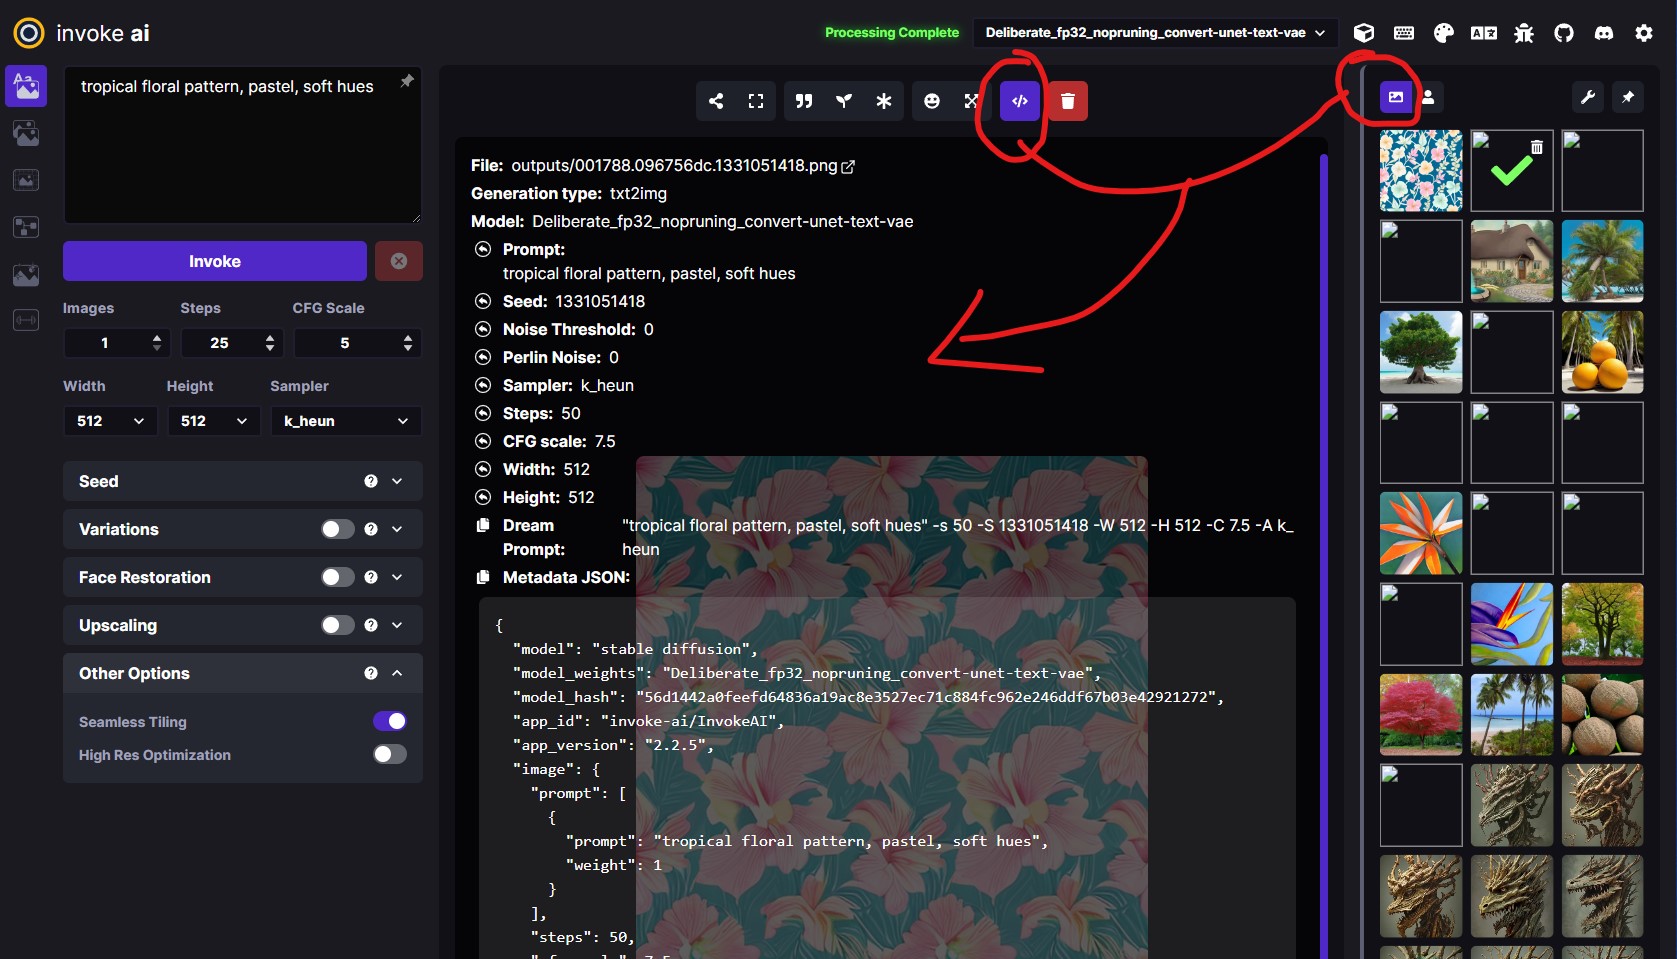Collapse the Other Options section
This screenshot has width=1677, height=959.
coord(398,673)
